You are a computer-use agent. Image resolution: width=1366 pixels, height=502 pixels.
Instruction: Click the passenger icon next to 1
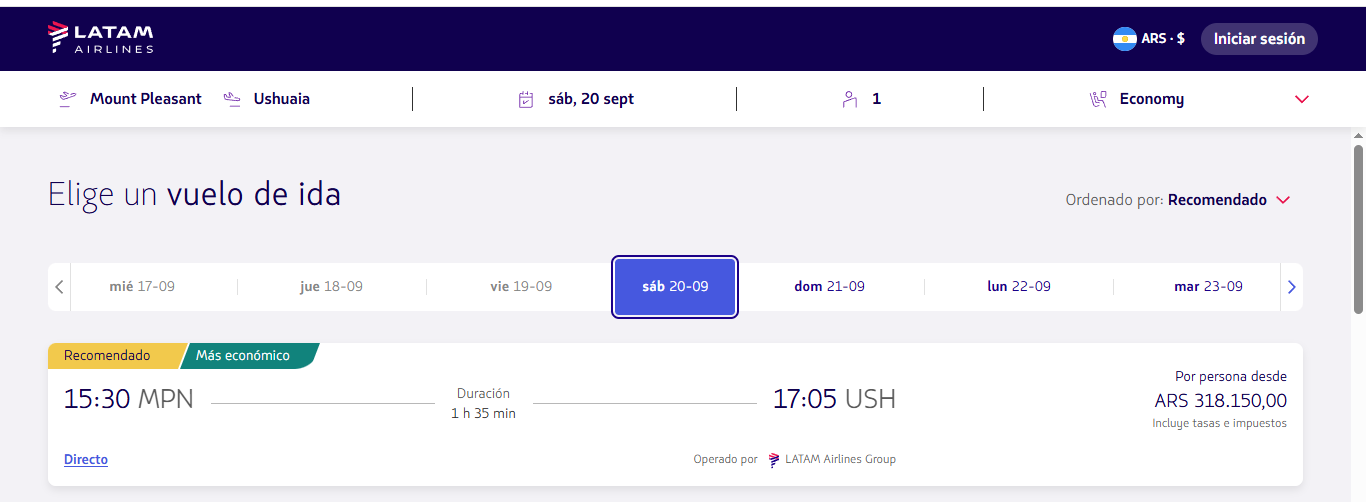tap(850, 99)
